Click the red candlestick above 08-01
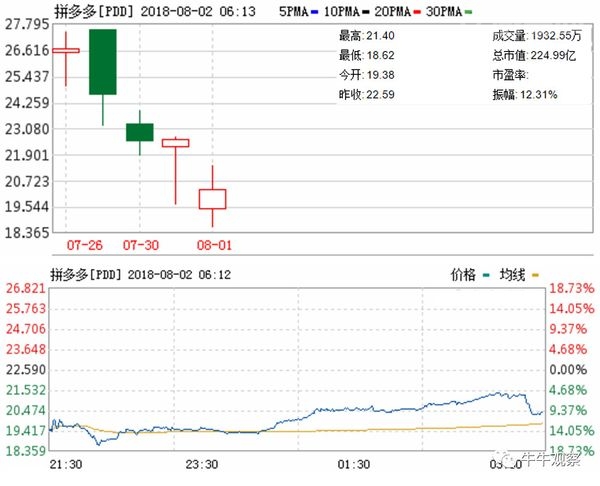This screenshot has width=600, height=486. [x=212, y=198]
